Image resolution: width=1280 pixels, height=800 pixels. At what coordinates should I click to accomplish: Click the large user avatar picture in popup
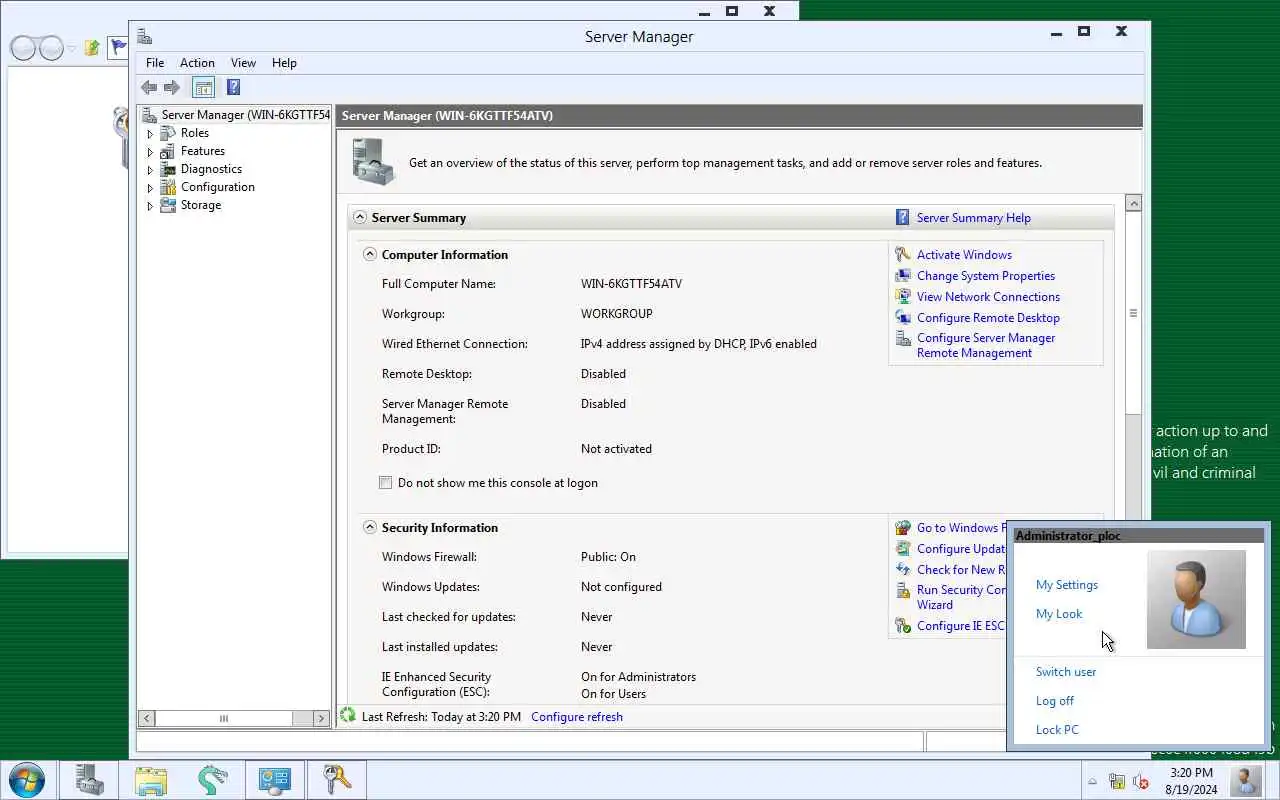[1196, 599]
